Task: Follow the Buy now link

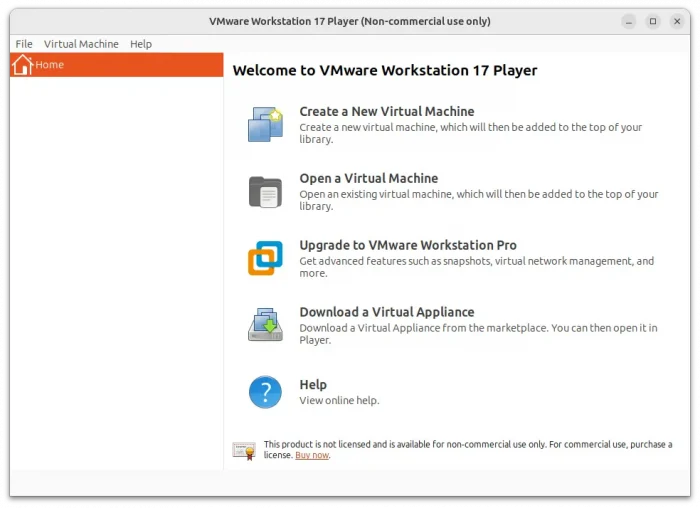Action: 312,455
